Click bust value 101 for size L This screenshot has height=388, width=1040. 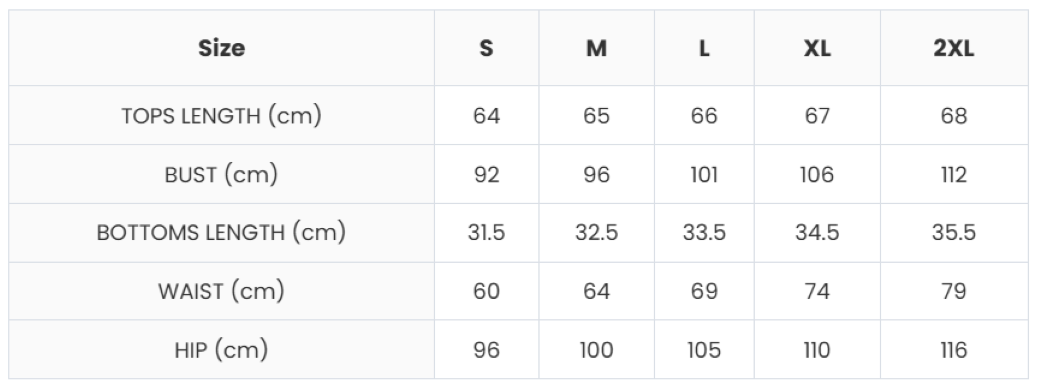(x=704, y=174)
